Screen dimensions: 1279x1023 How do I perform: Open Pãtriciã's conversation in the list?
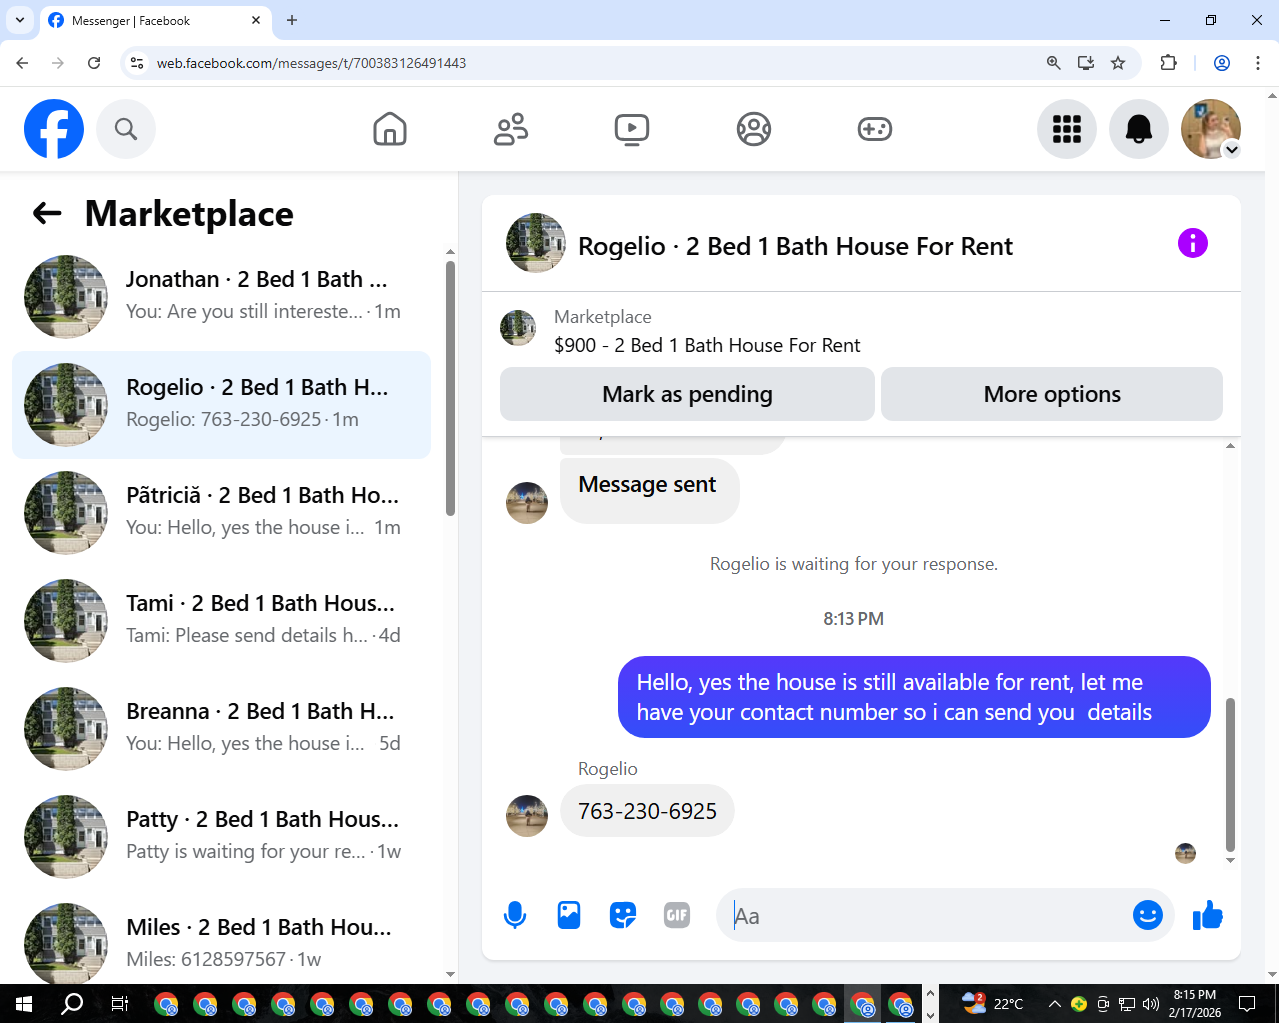click(222, 513)
